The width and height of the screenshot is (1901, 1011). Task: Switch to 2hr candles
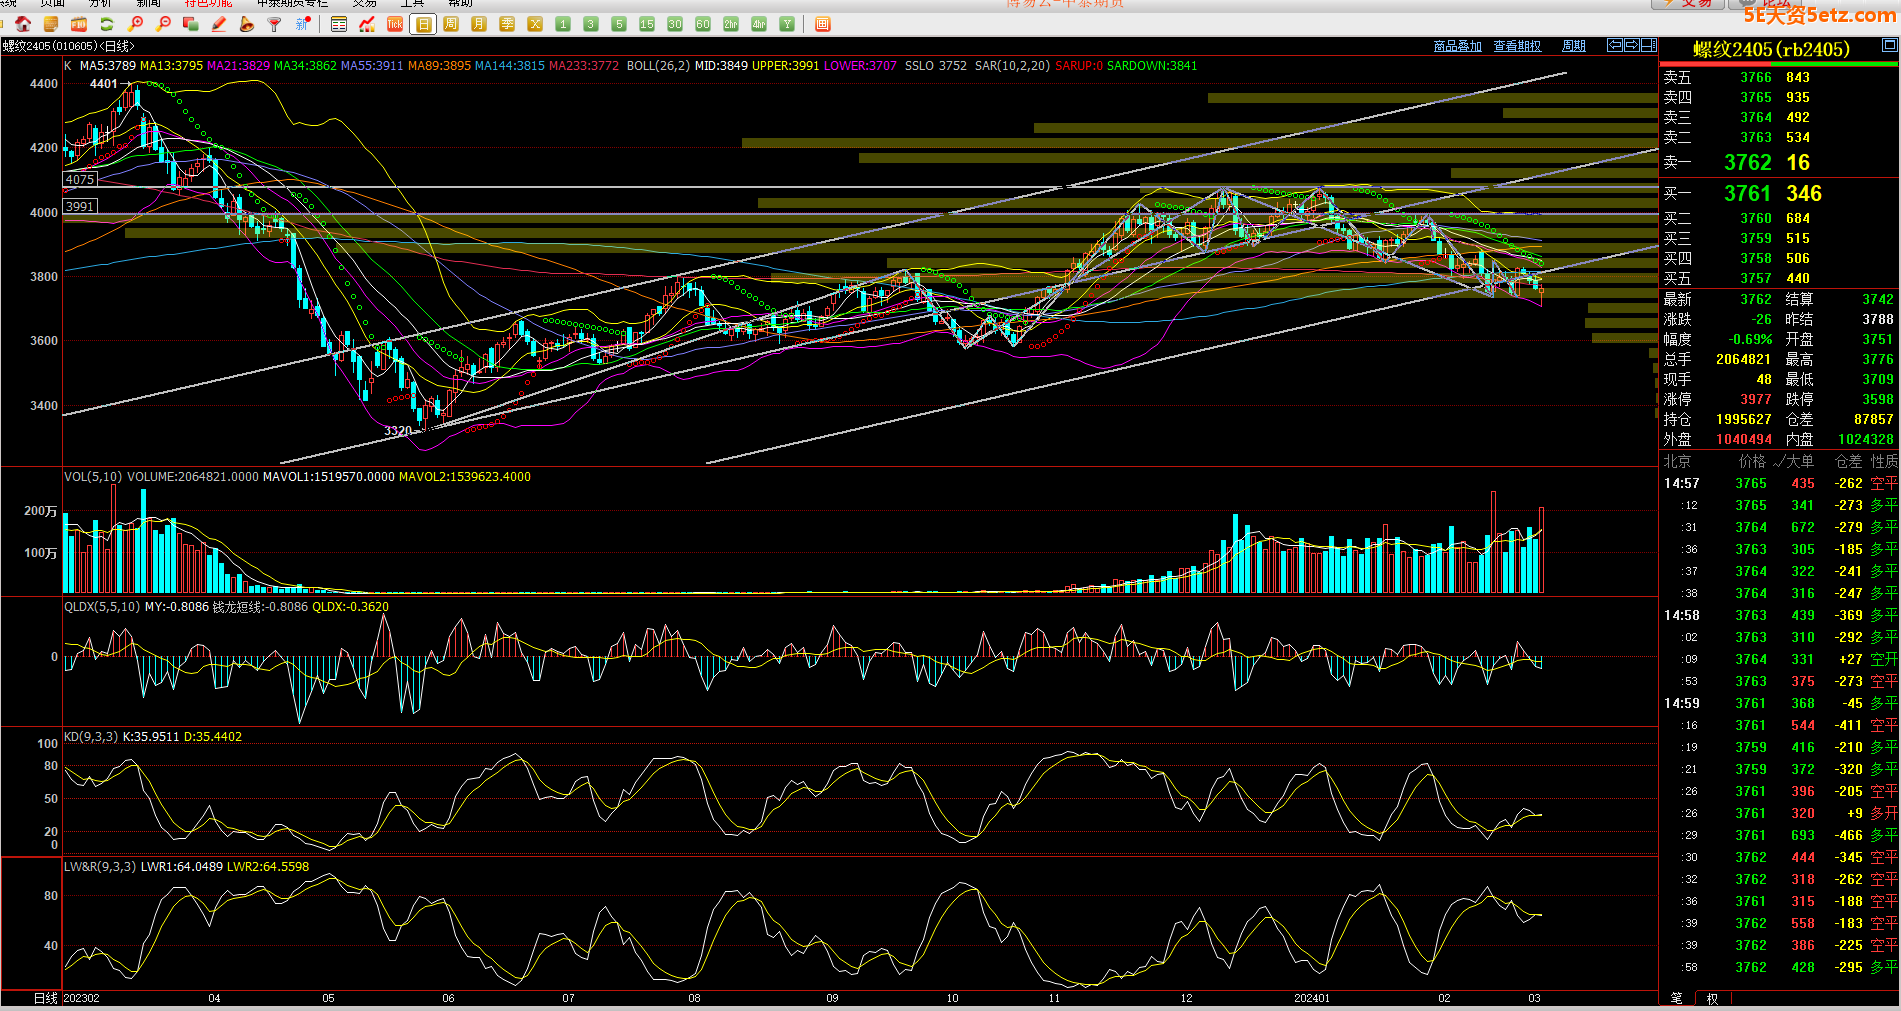coord(731,24)
